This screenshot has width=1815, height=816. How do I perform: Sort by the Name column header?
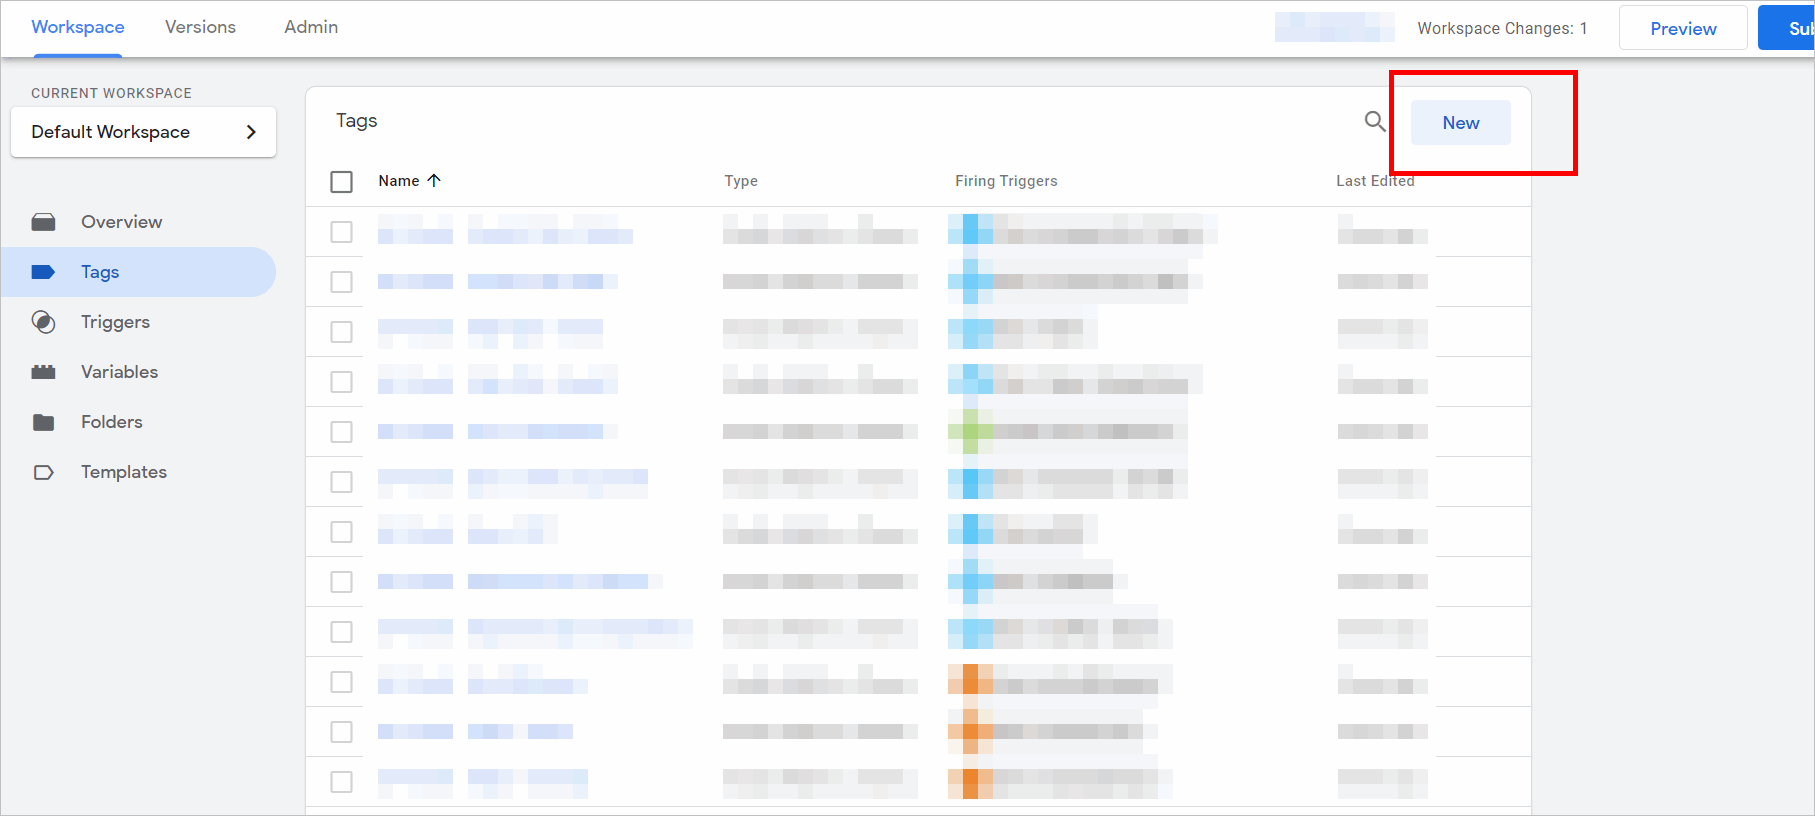399,181
